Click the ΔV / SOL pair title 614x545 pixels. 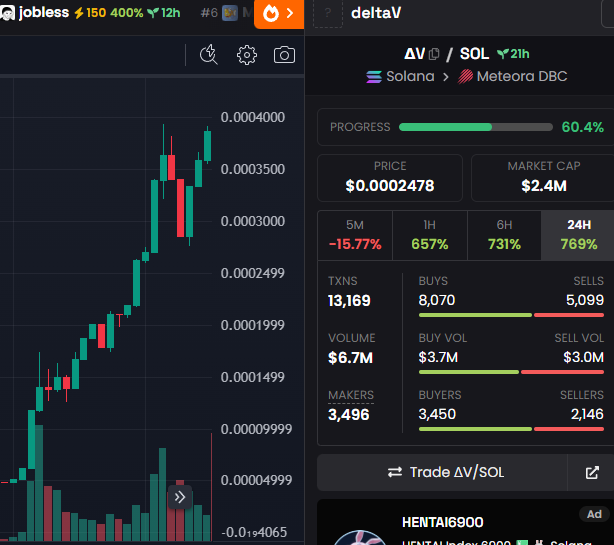(x=446, y=54)
